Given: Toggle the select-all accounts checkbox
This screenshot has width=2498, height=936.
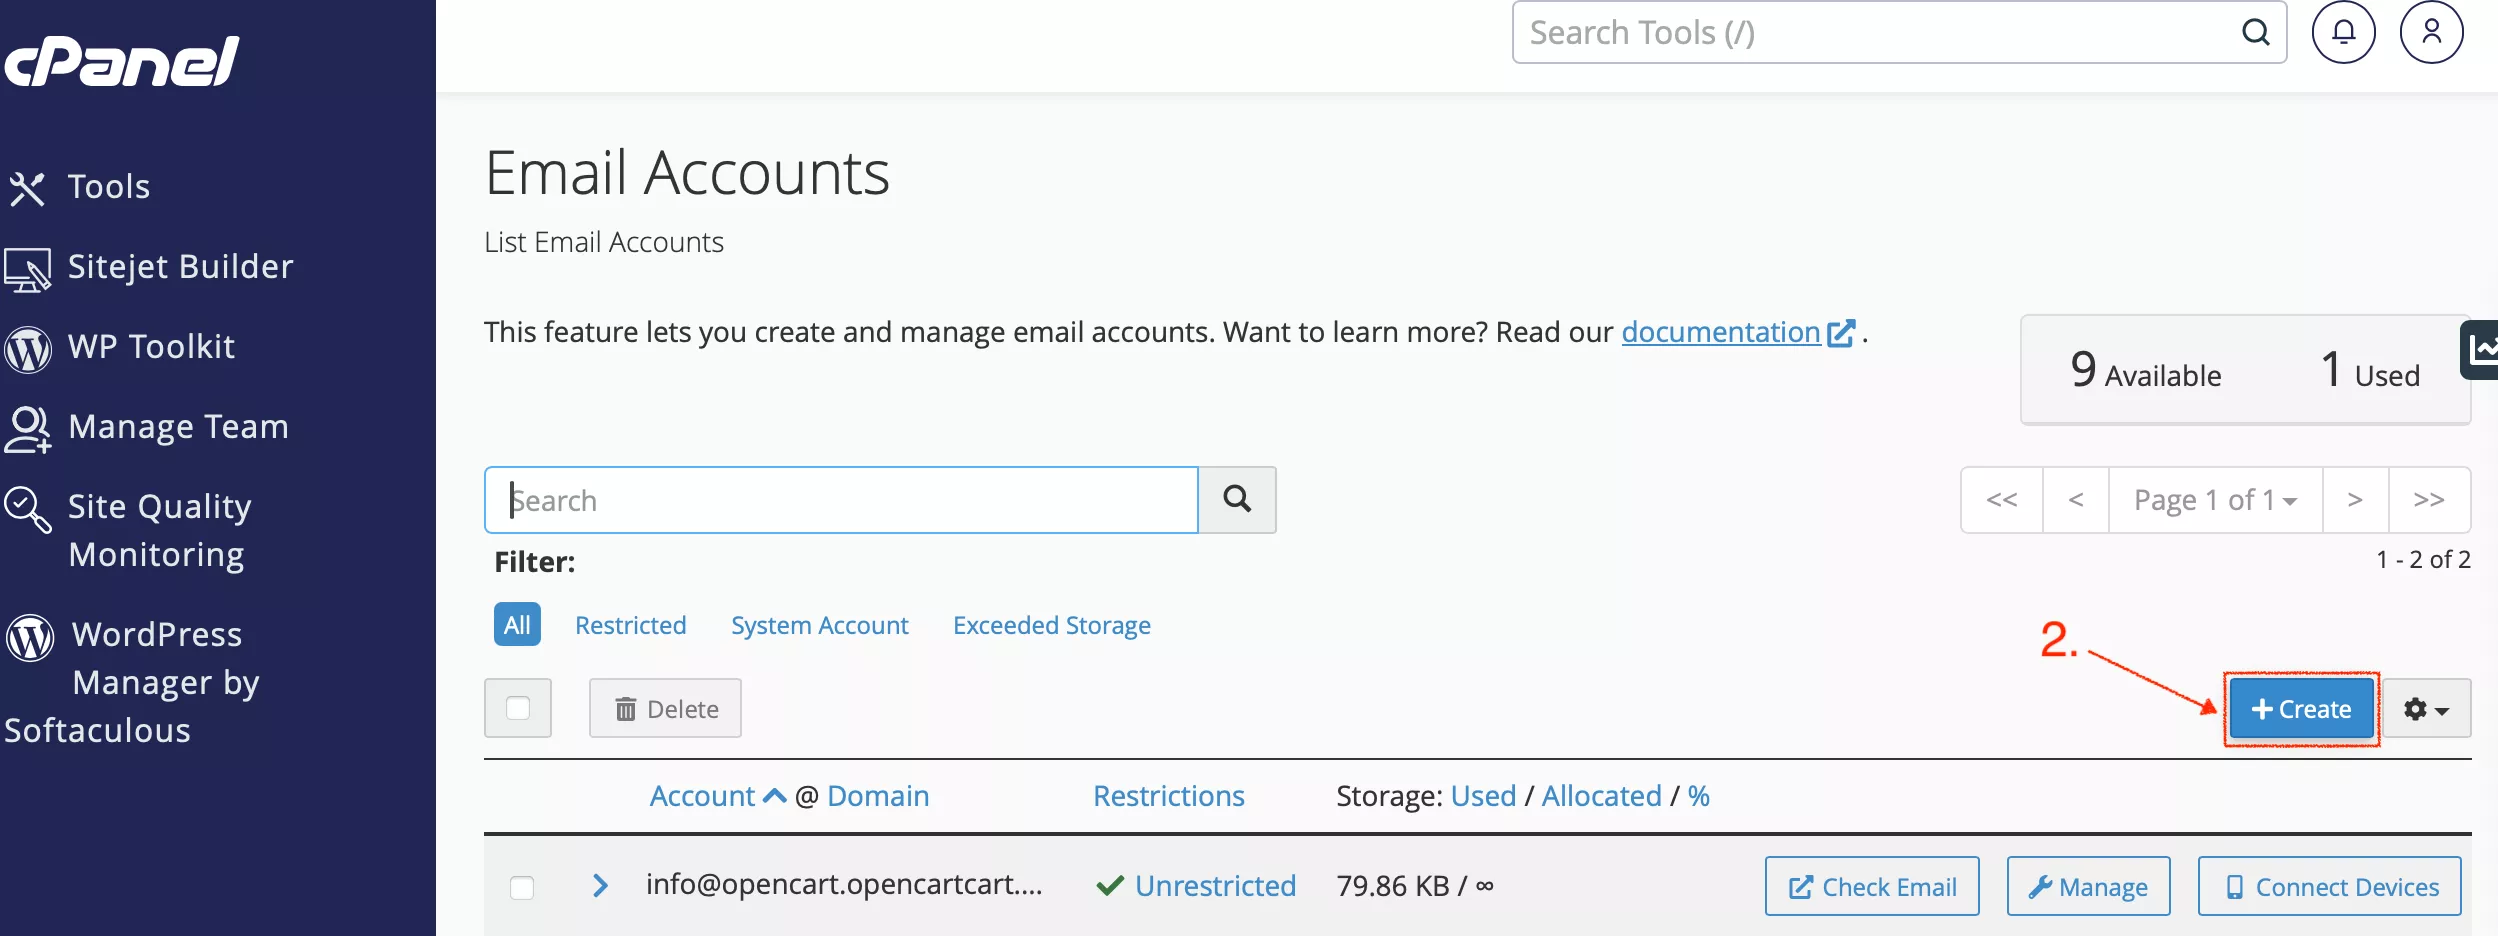Looking at the screenshot, I should pos(518,708).
